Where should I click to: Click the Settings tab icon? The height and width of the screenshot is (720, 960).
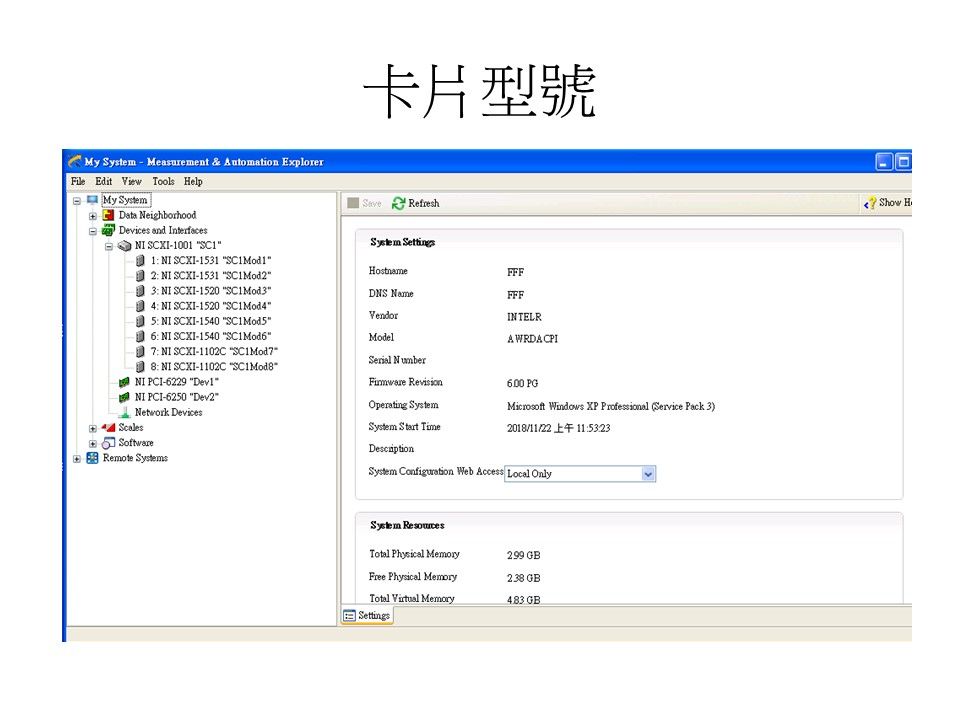(x=350, y=615)
